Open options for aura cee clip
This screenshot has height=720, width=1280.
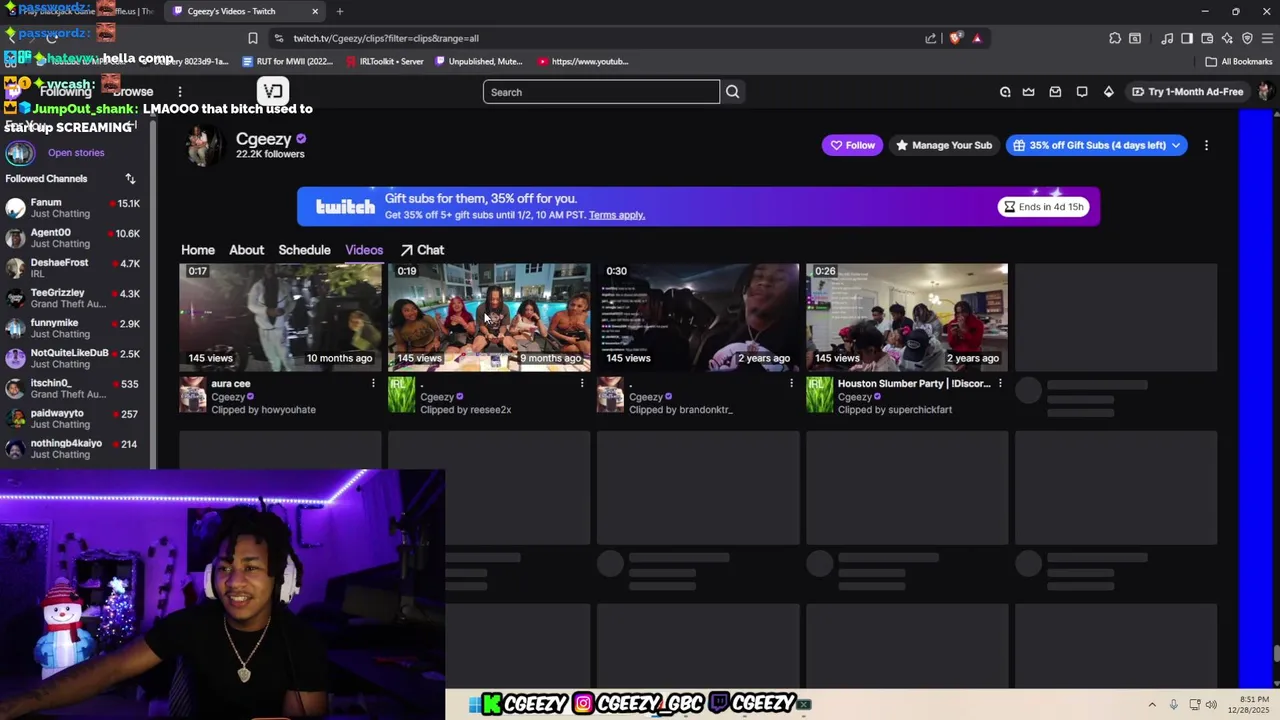(373, 383)
